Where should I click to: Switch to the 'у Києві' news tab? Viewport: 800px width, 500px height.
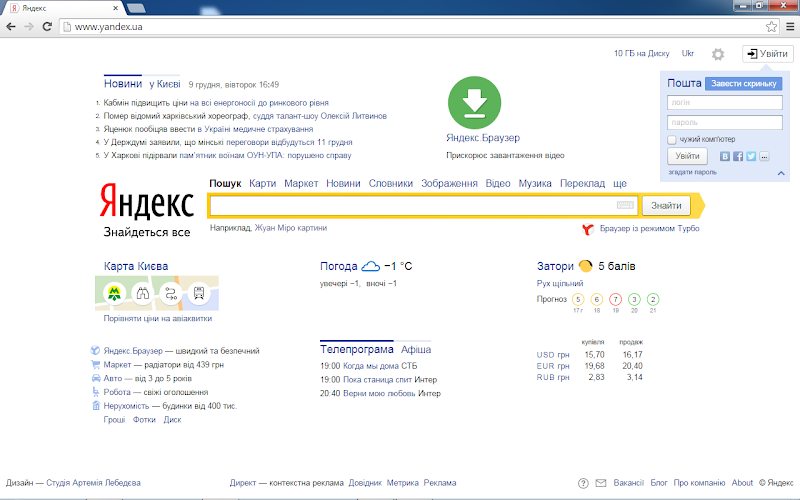(x=165, y=84)
